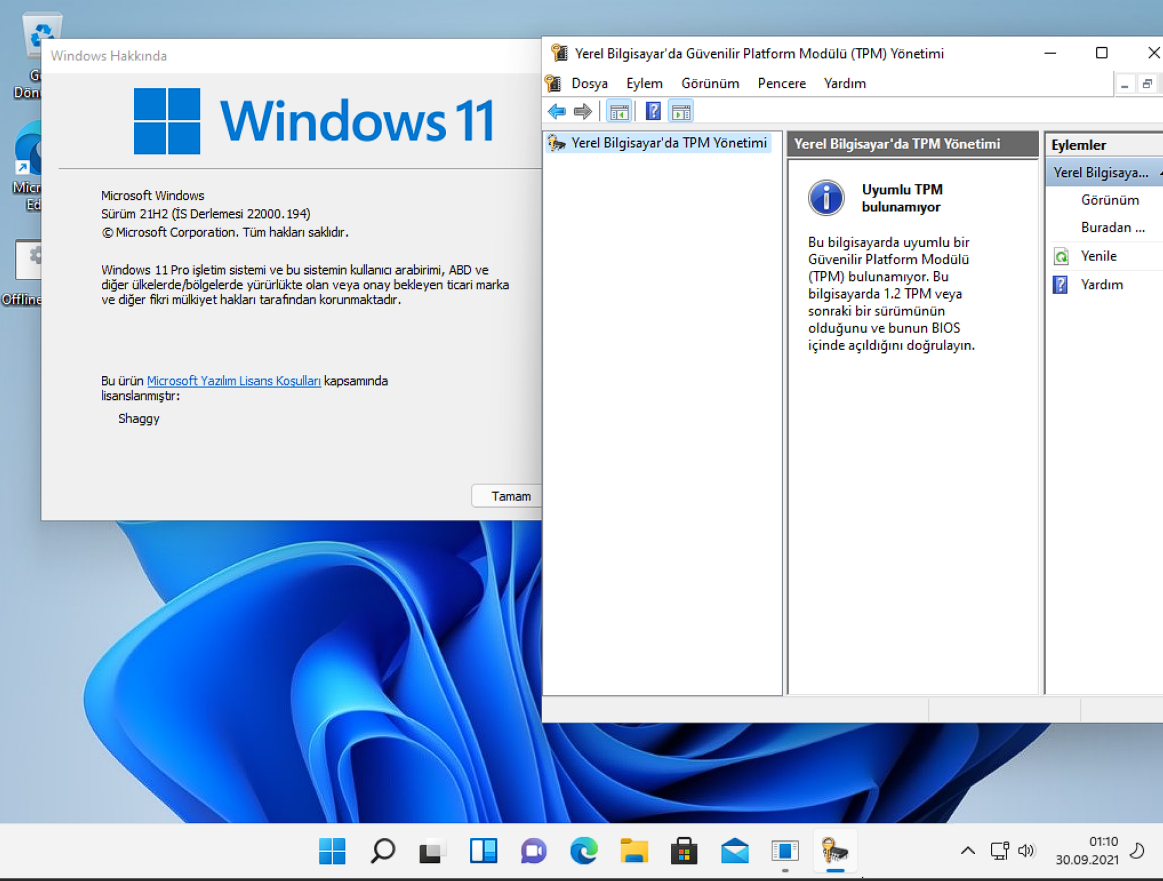
Task: Click the network icon in system tray
Action: (1000, 851)
